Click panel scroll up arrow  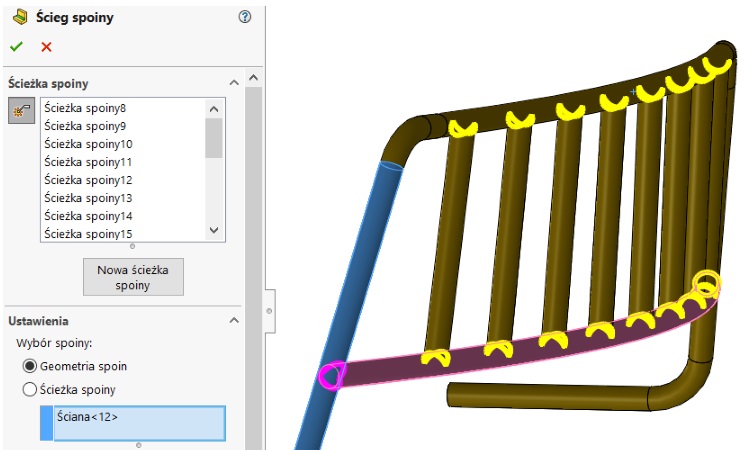point(253,77)
